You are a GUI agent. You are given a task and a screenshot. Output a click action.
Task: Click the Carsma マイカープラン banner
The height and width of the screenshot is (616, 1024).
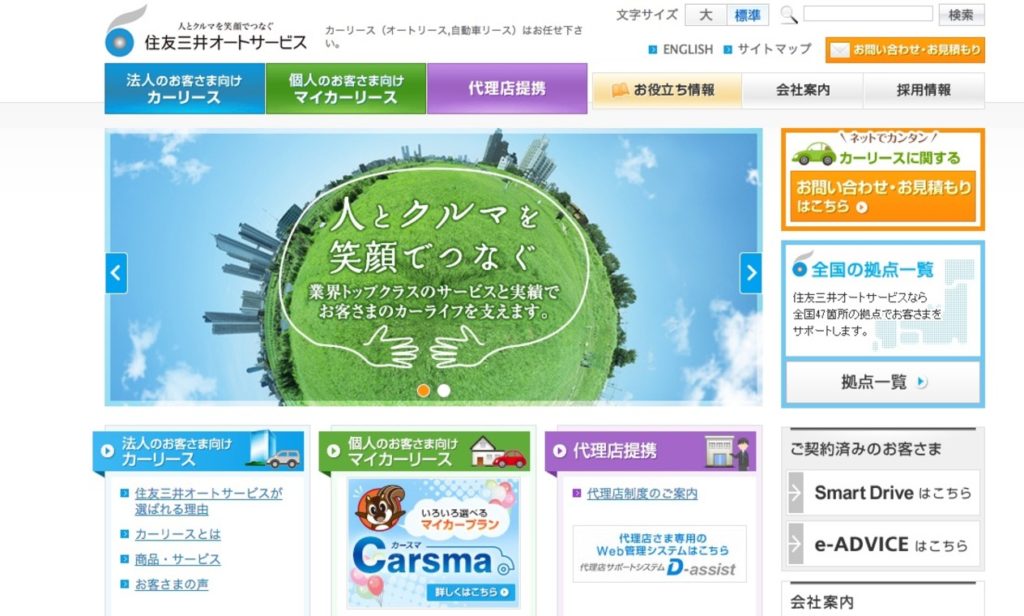(434, 543)
